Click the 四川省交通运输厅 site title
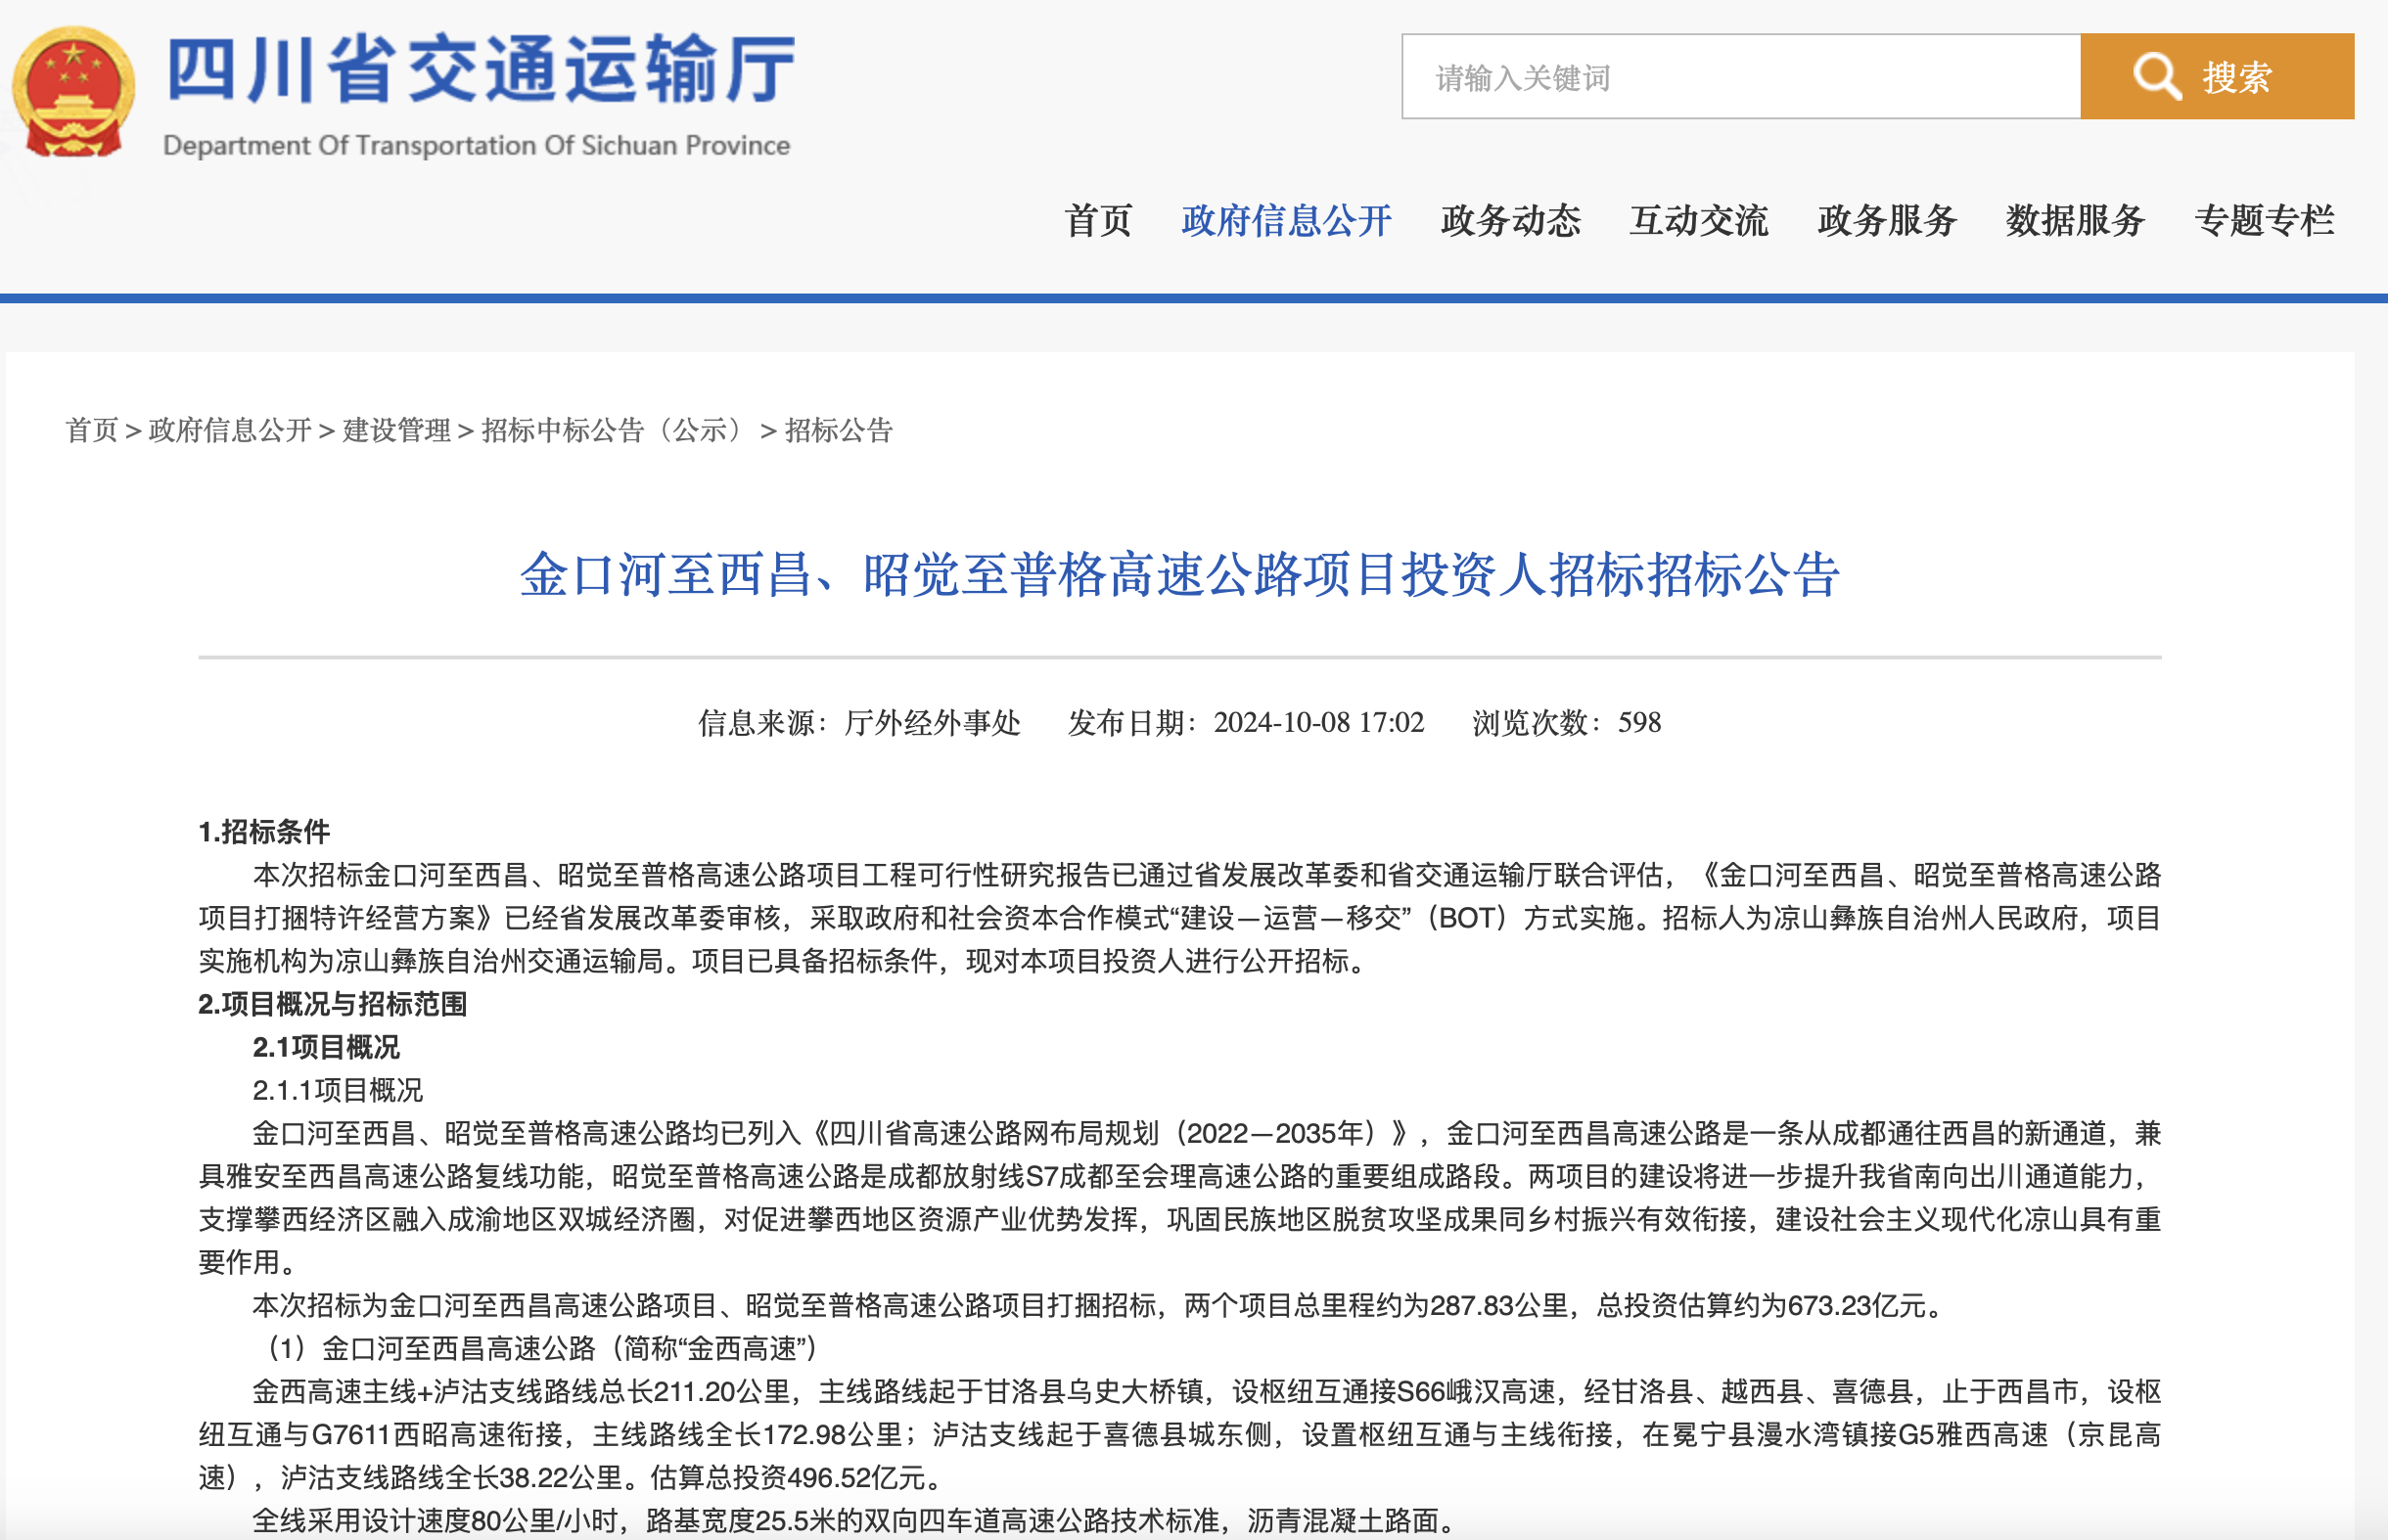2388x1540 pixels. pos(481,69)
